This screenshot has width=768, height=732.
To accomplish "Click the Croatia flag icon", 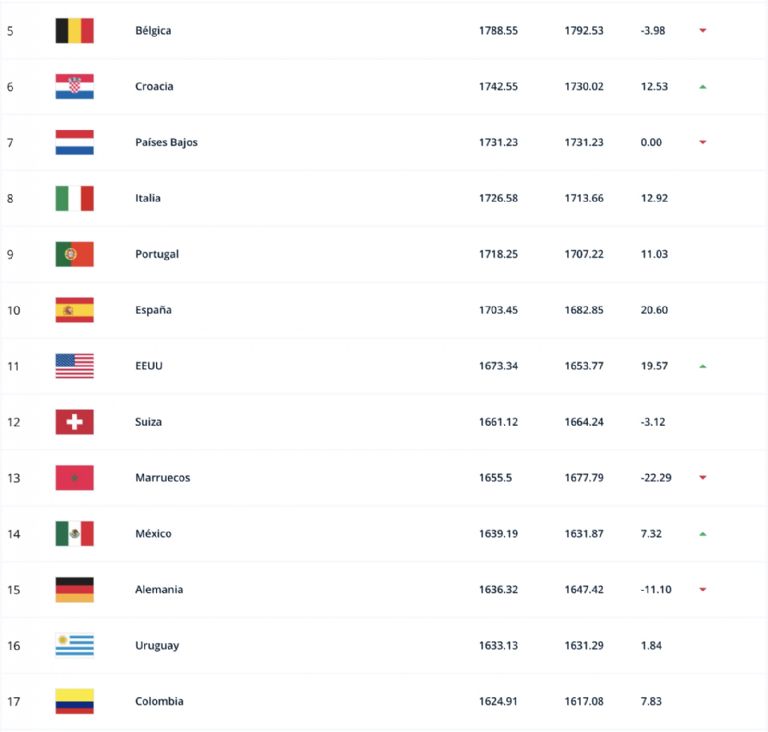I will tap(74, 87).
